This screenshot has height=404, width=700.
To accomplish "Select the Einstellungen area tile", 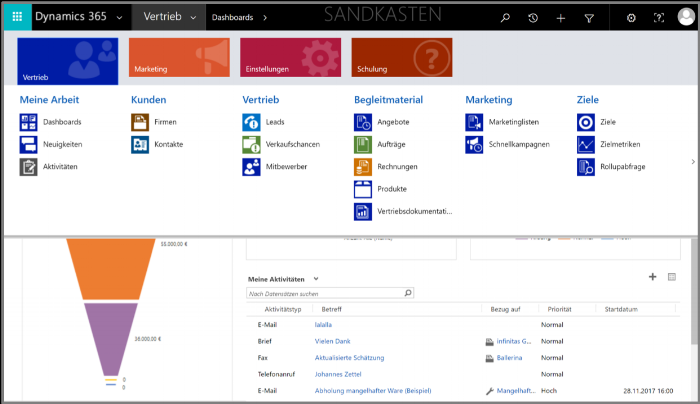I will 291,57.
